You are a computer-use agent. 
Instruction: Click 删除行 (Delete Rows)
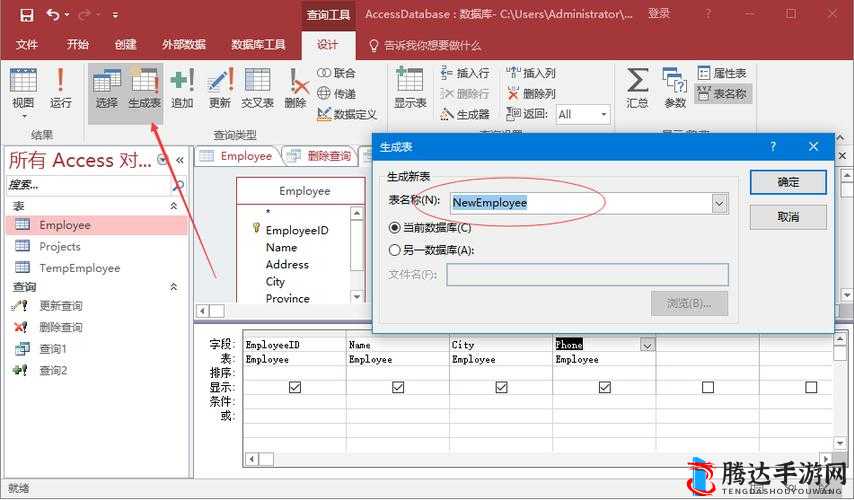pos(465,94)
